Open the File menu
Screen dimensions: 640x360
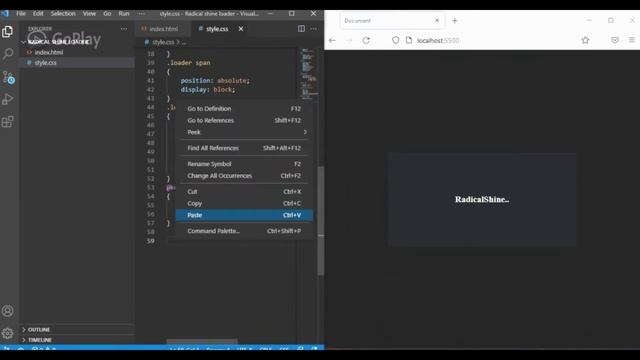[21, 13]
